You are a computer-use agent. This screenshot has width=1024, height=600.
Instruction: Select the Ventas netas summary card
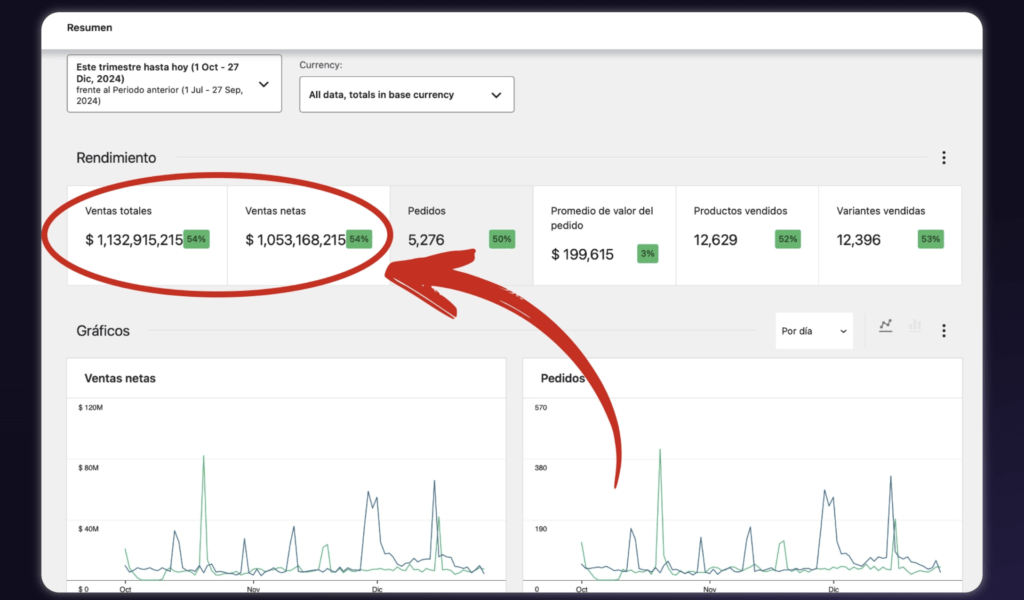click(x=307, y=234)
